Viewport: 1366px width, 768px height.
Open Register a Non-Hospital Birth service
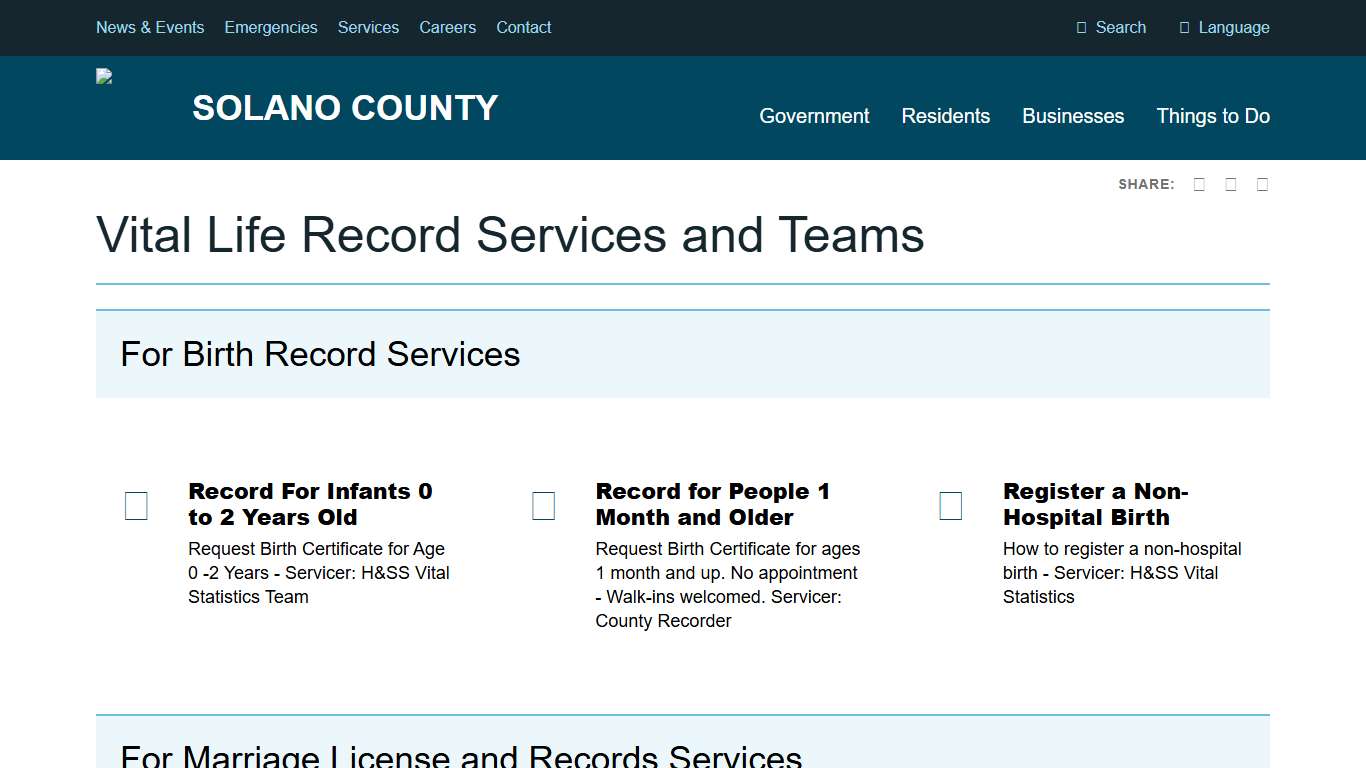click(1095, 504)
